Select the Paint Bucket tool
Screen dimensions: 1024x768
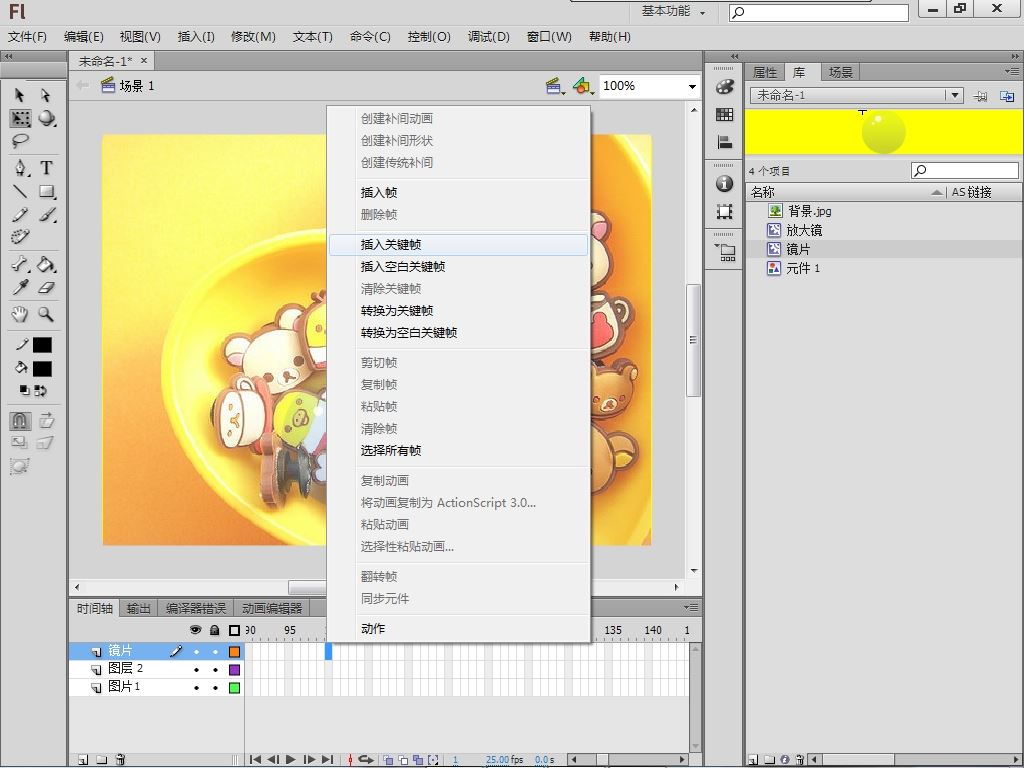(x=46, y=264)
